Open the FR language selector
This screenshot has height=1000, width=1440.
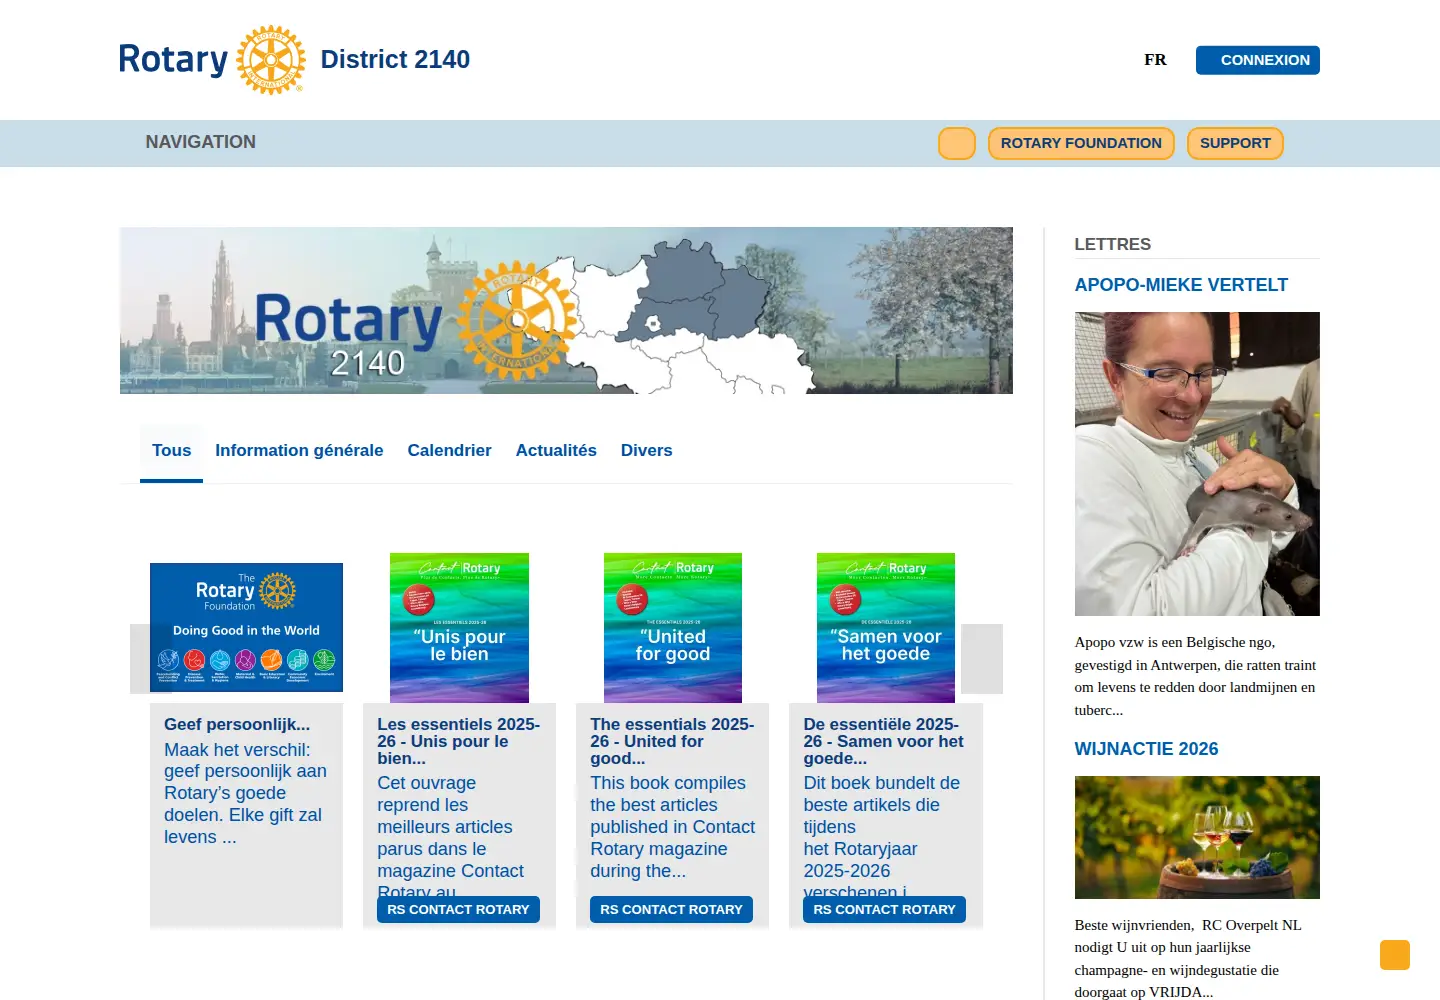(1155, 60)
